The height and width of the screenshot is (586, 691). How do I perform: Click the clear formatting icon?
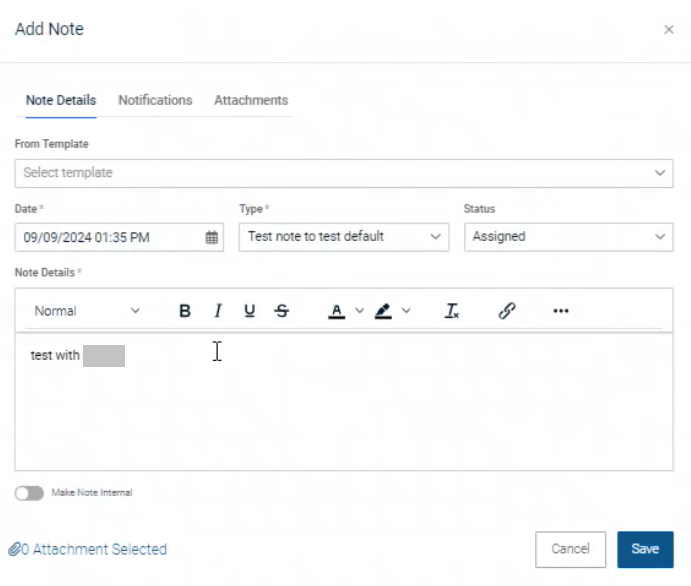[x=452, y=311]
